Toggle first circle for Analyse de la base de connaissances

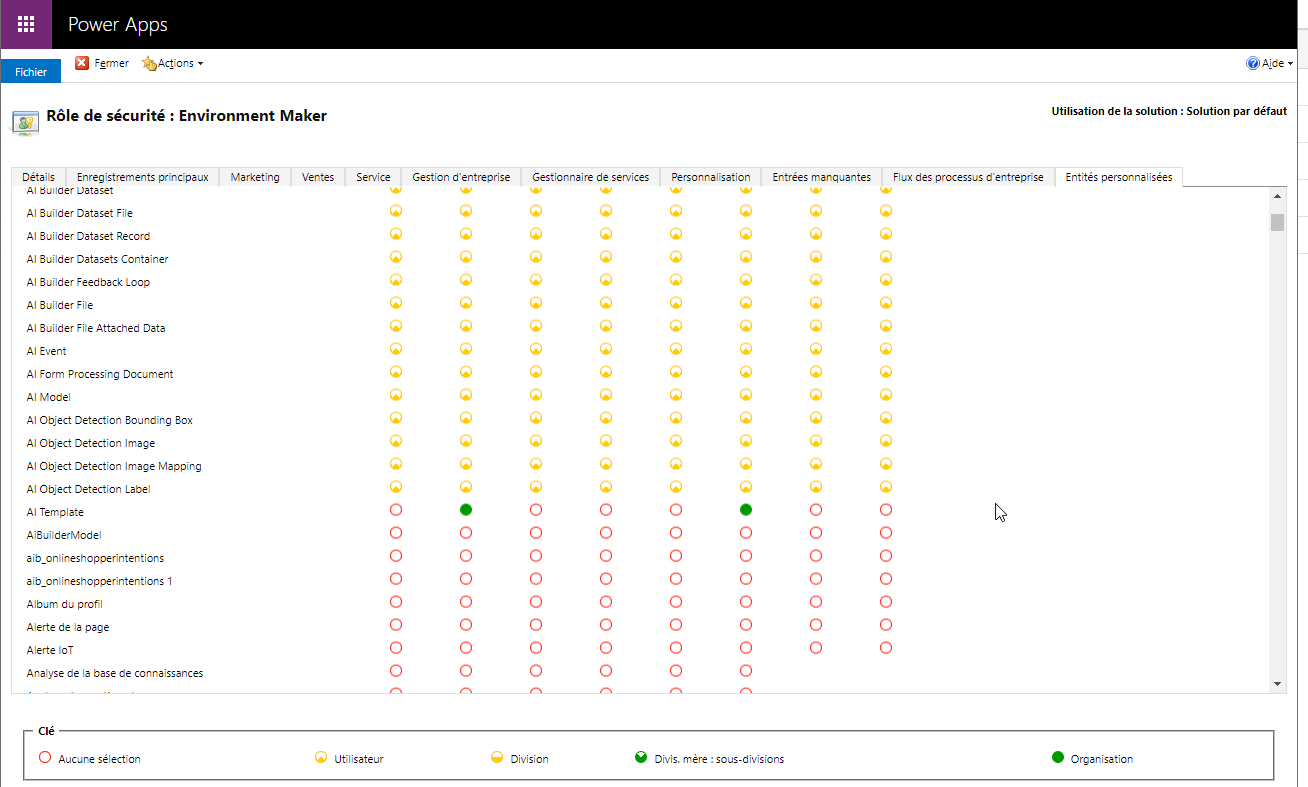[x=396, y=671]
